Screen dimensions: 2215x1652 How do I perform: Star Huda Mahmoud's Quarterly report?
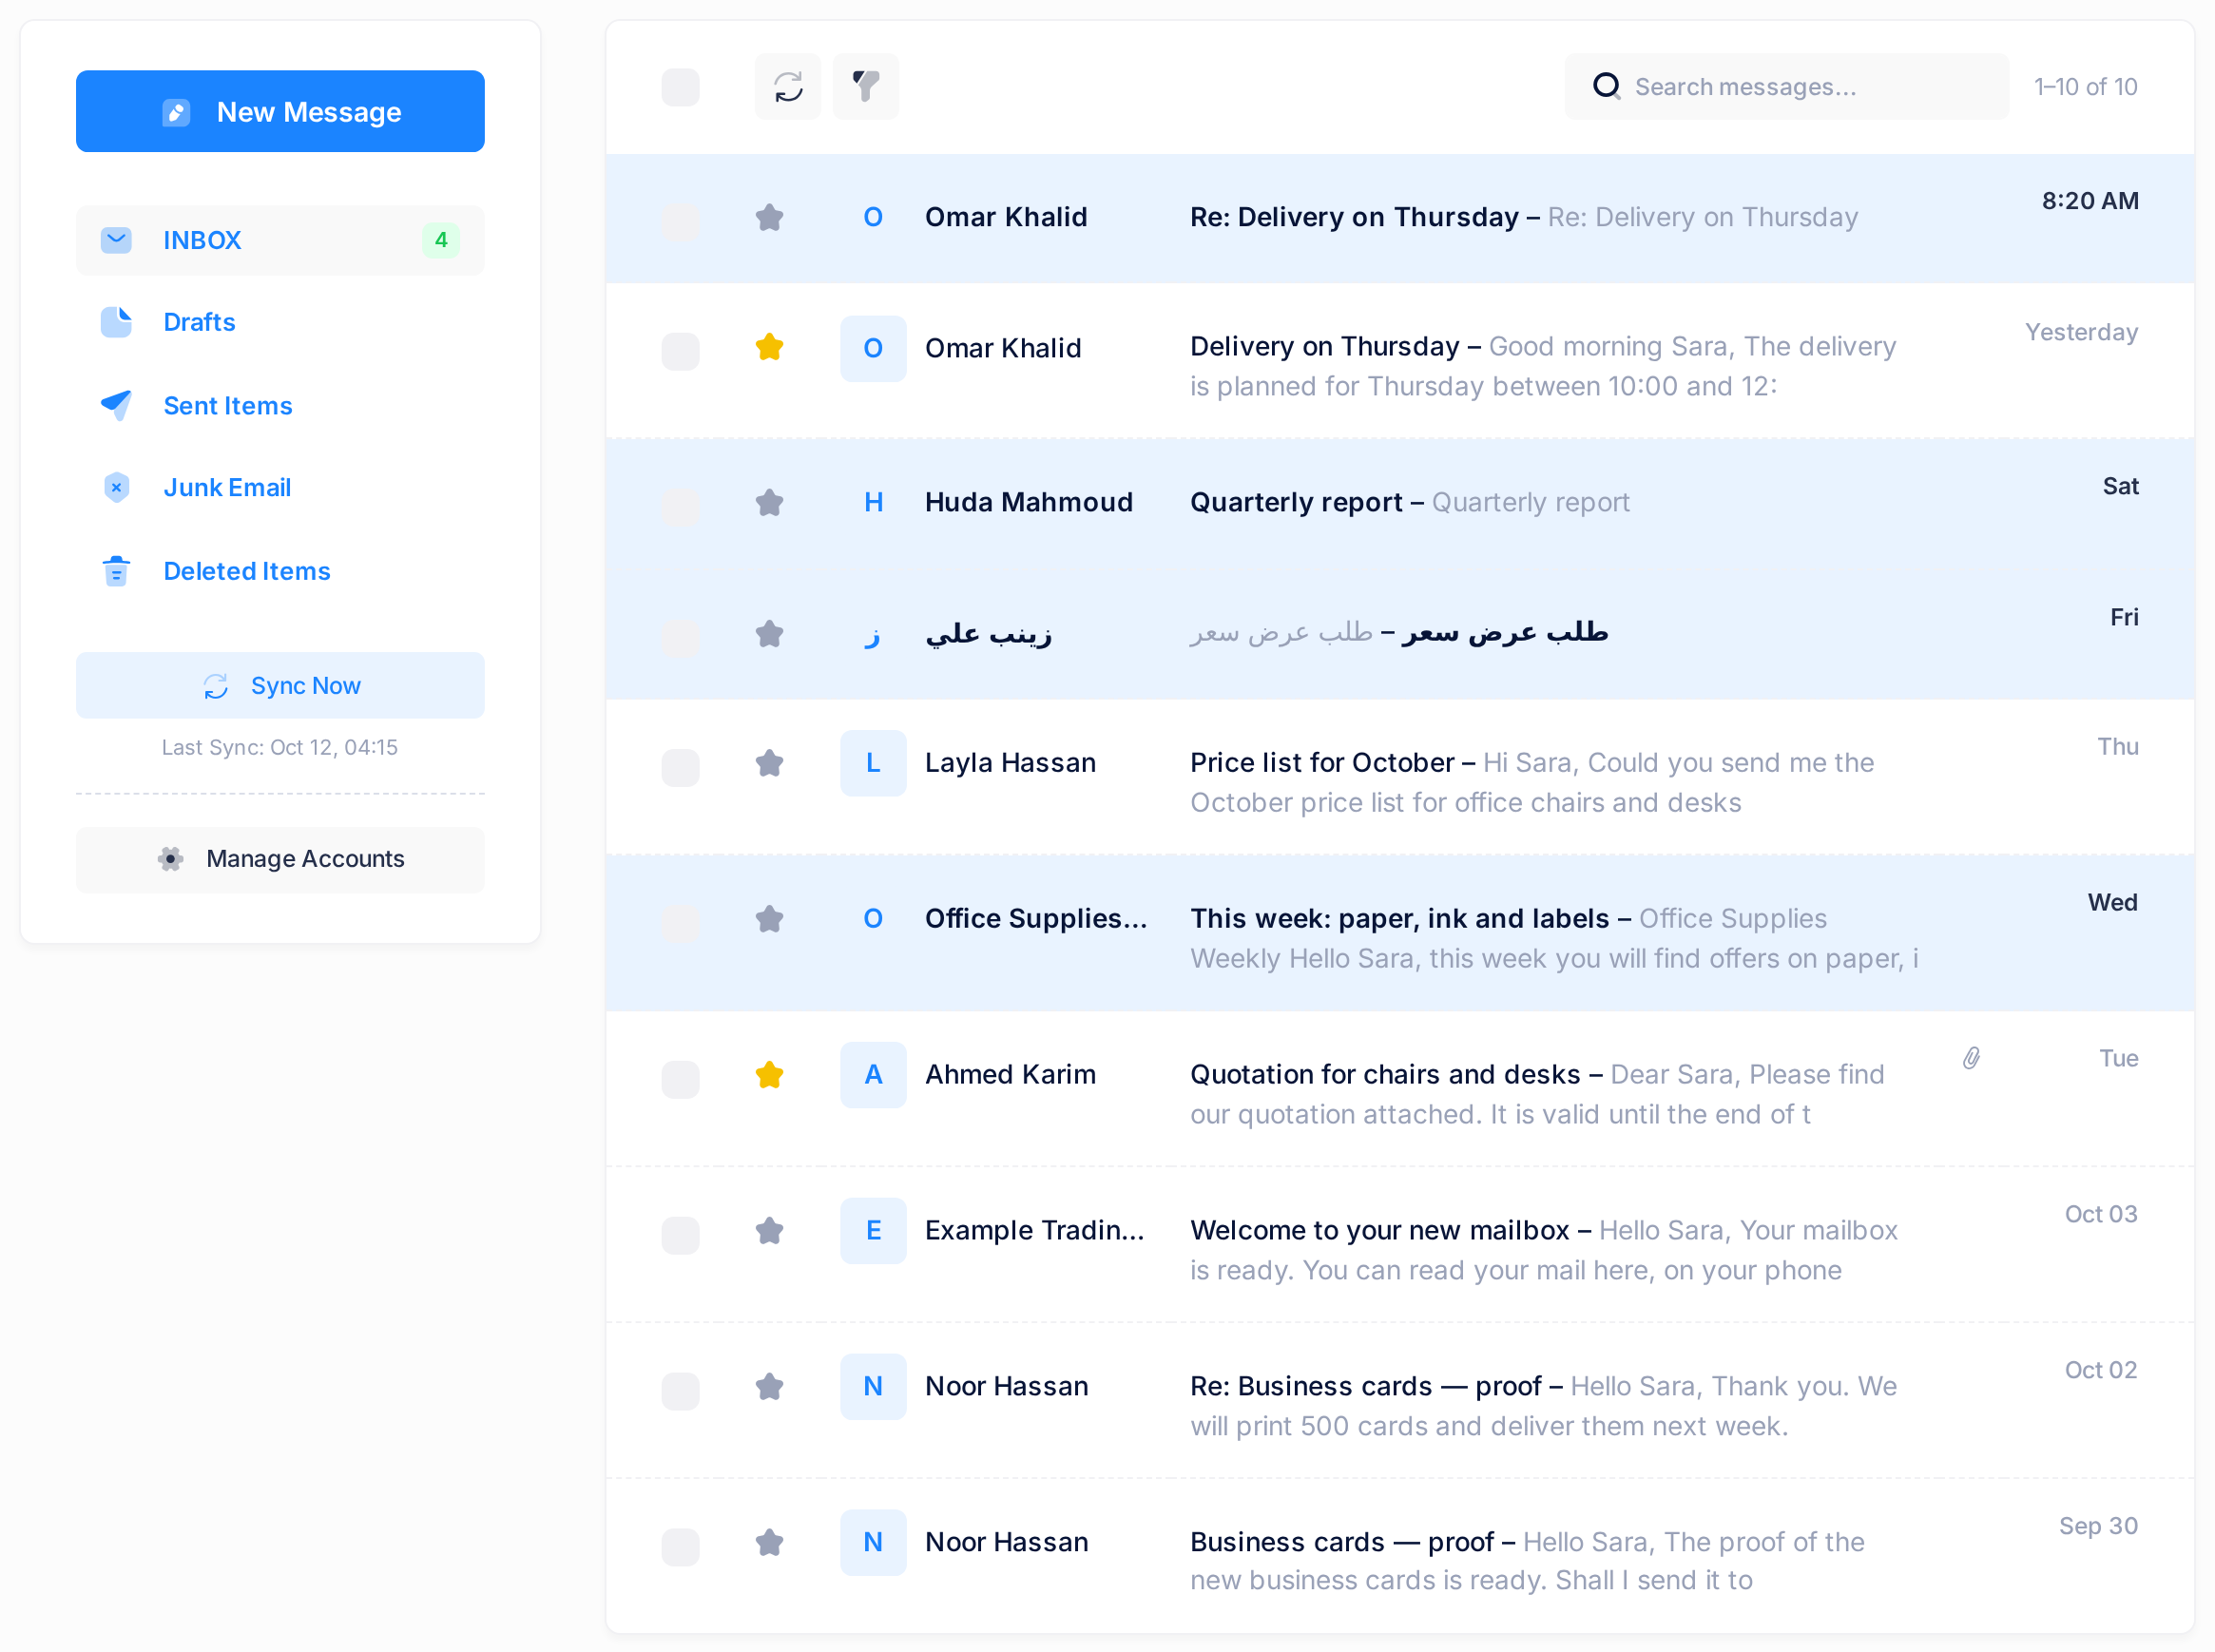click(x=769, y=502)
